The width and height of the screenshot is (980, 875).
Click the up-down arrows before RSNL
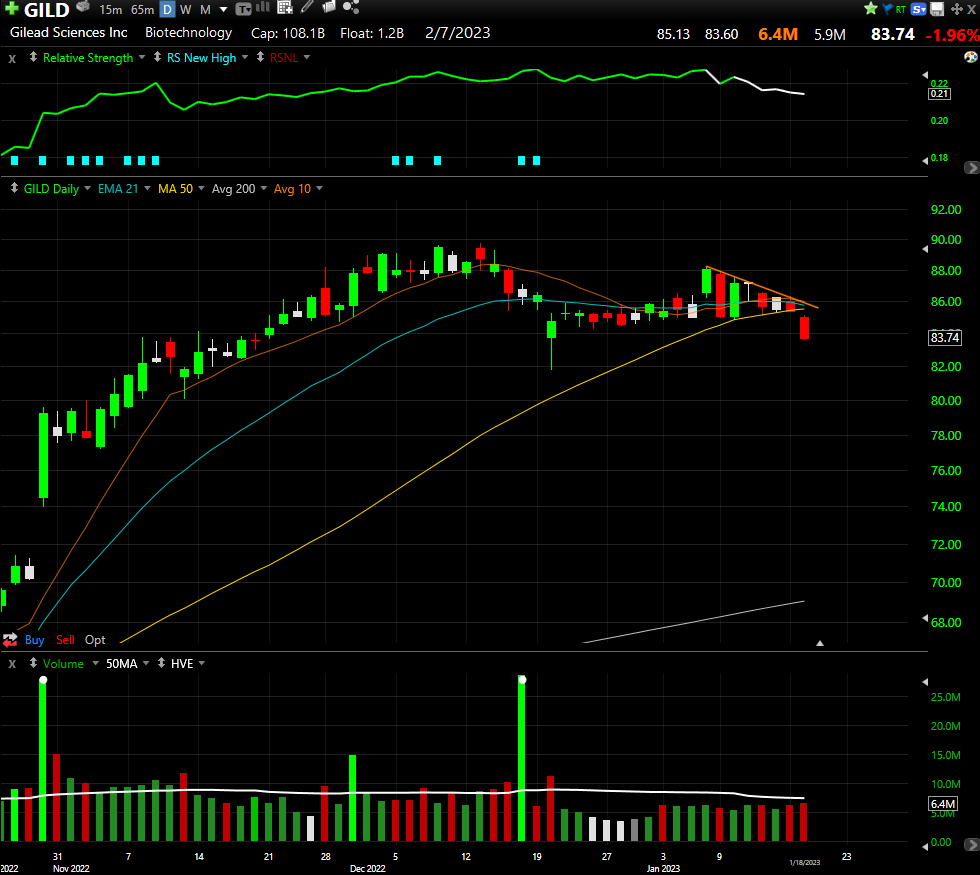260,57
